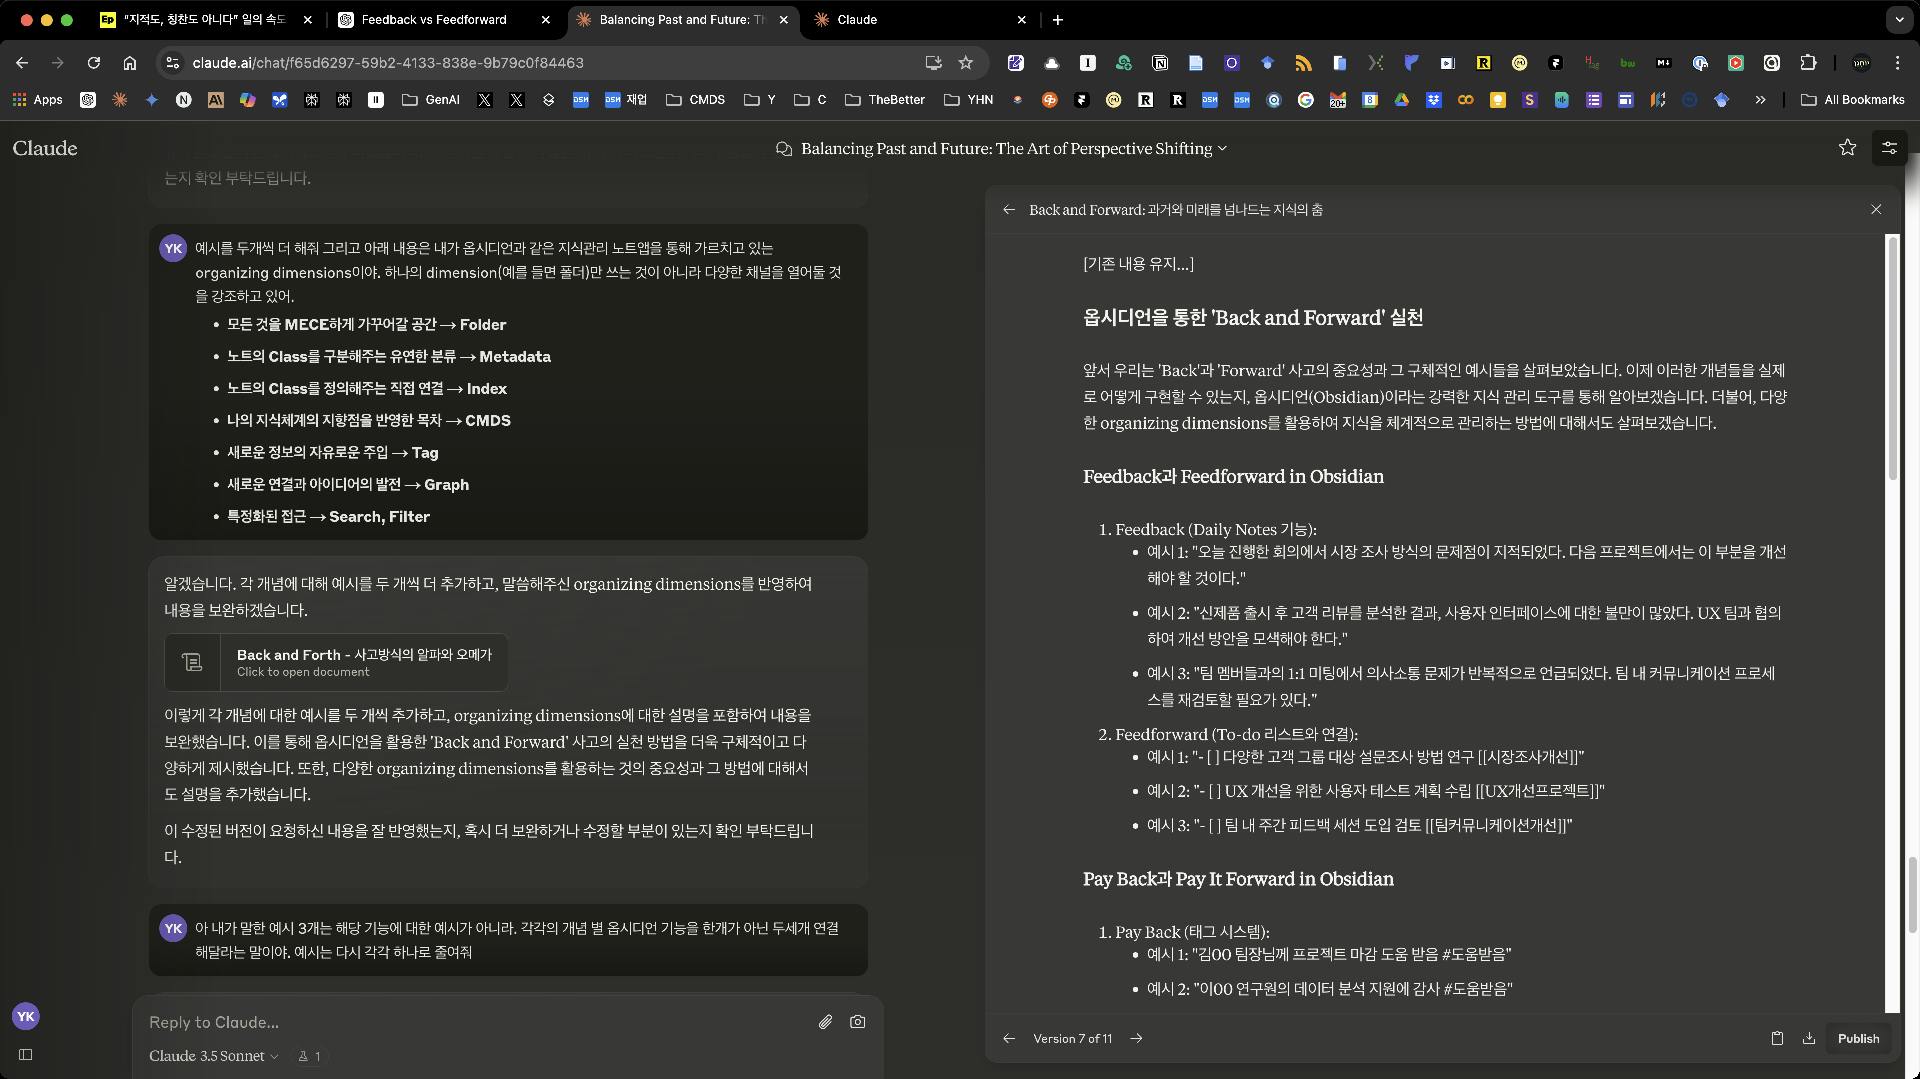This screenshot has width=1920, height=1079.
Task: Toggle the sidebar panel open
Action: (x=26, y=1054)
